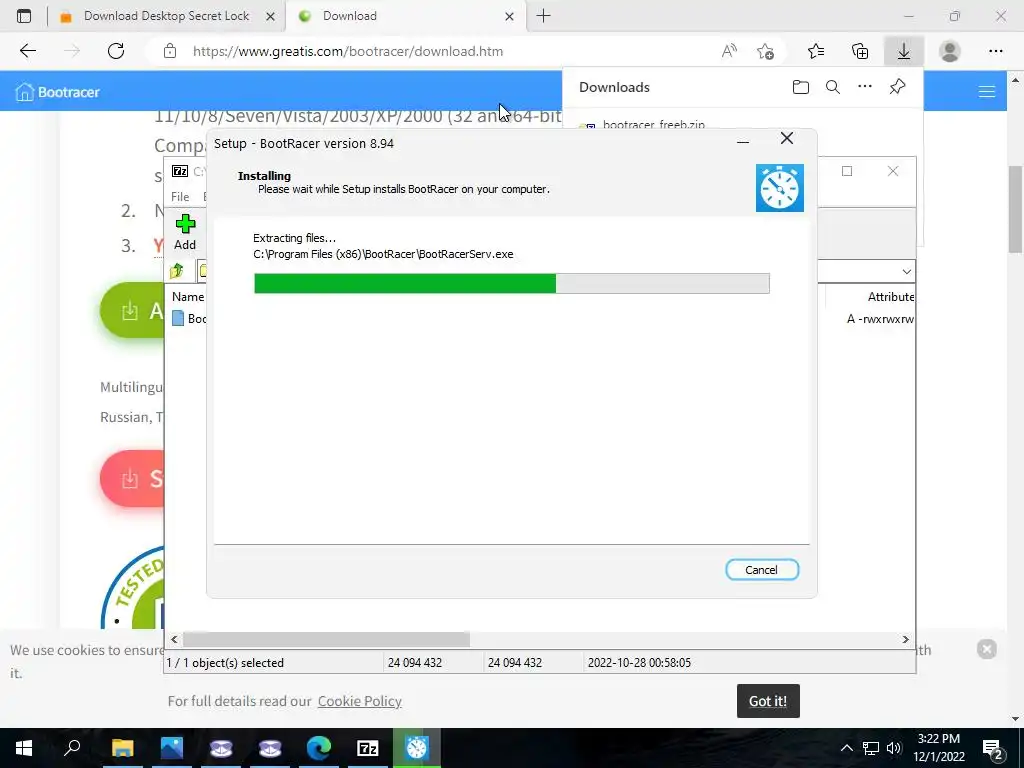
Task: Expand the 7-Zip address path dropdown
Action: click(x=906, y=272)
